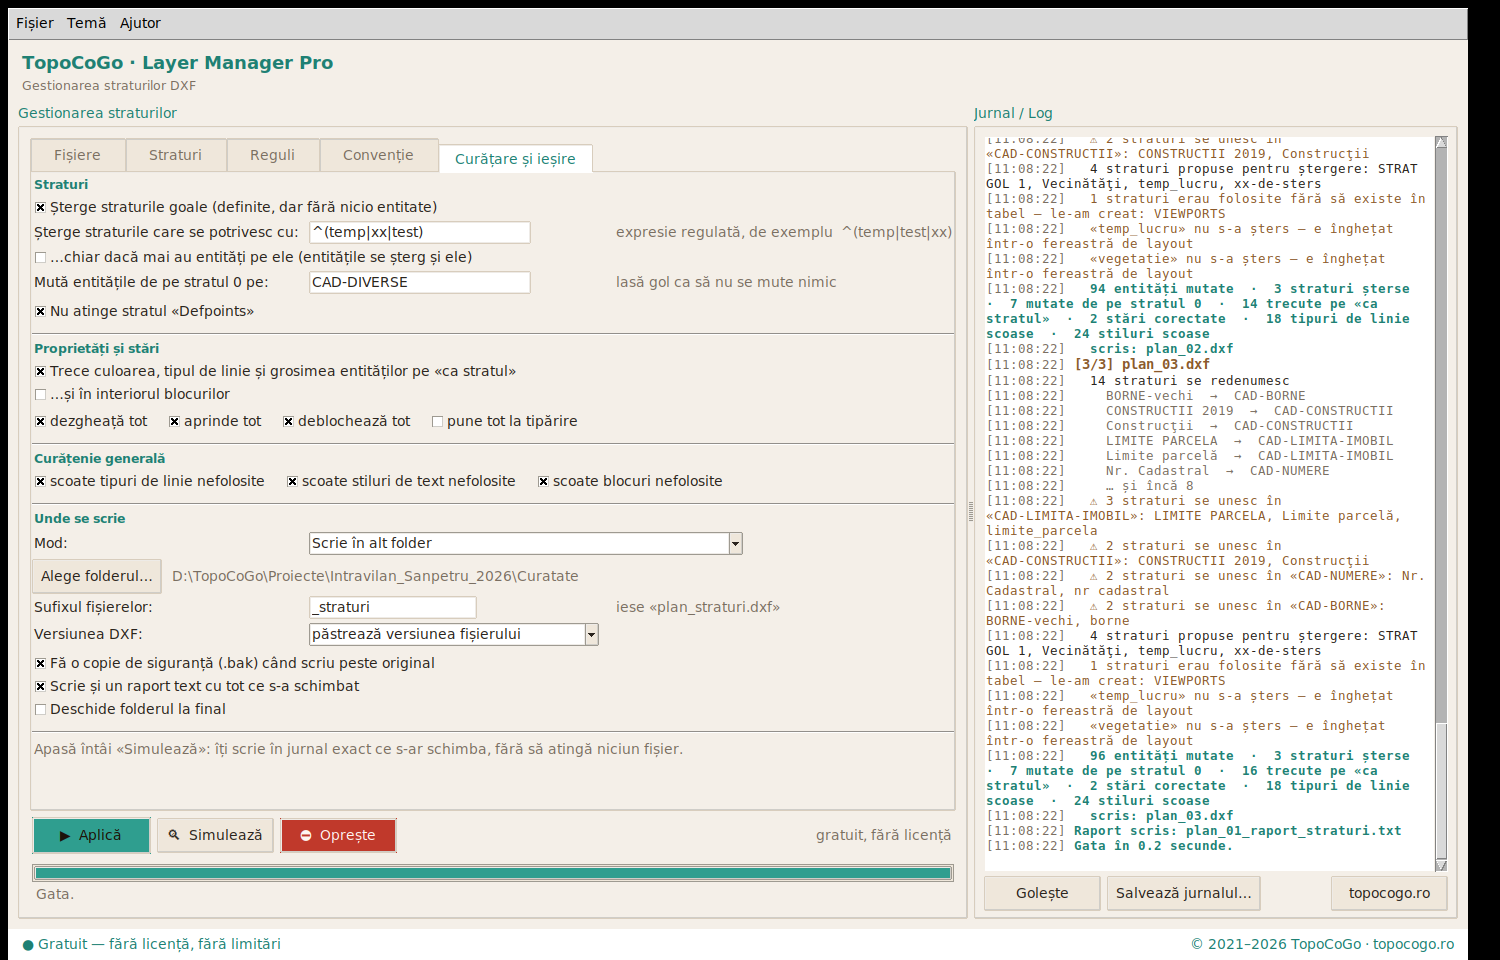Select the Curățare și ieșire tab
Image resolution: width=1500 pixels, height=960 pixels.
click(x=515, y=158)
